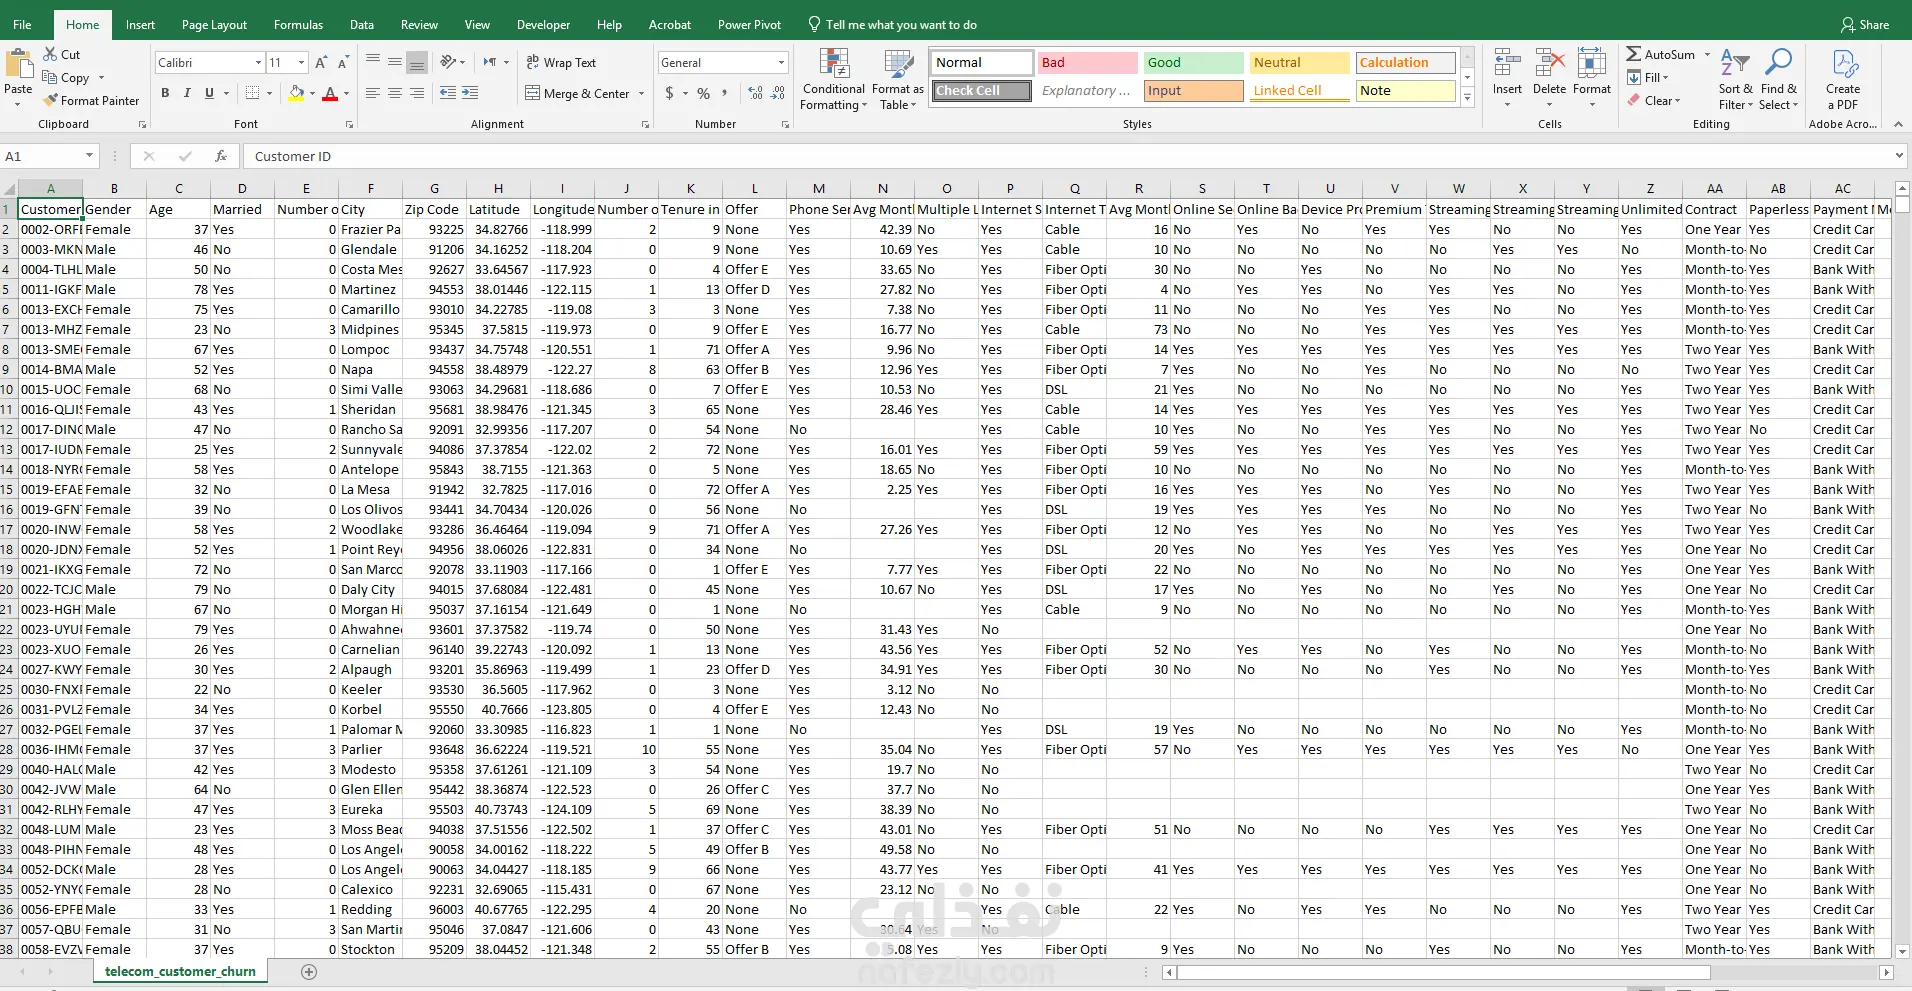Select the telecom_customer_churn sheet tab
This screenshot has height=991, width=1912.
[x=180, y=971]
